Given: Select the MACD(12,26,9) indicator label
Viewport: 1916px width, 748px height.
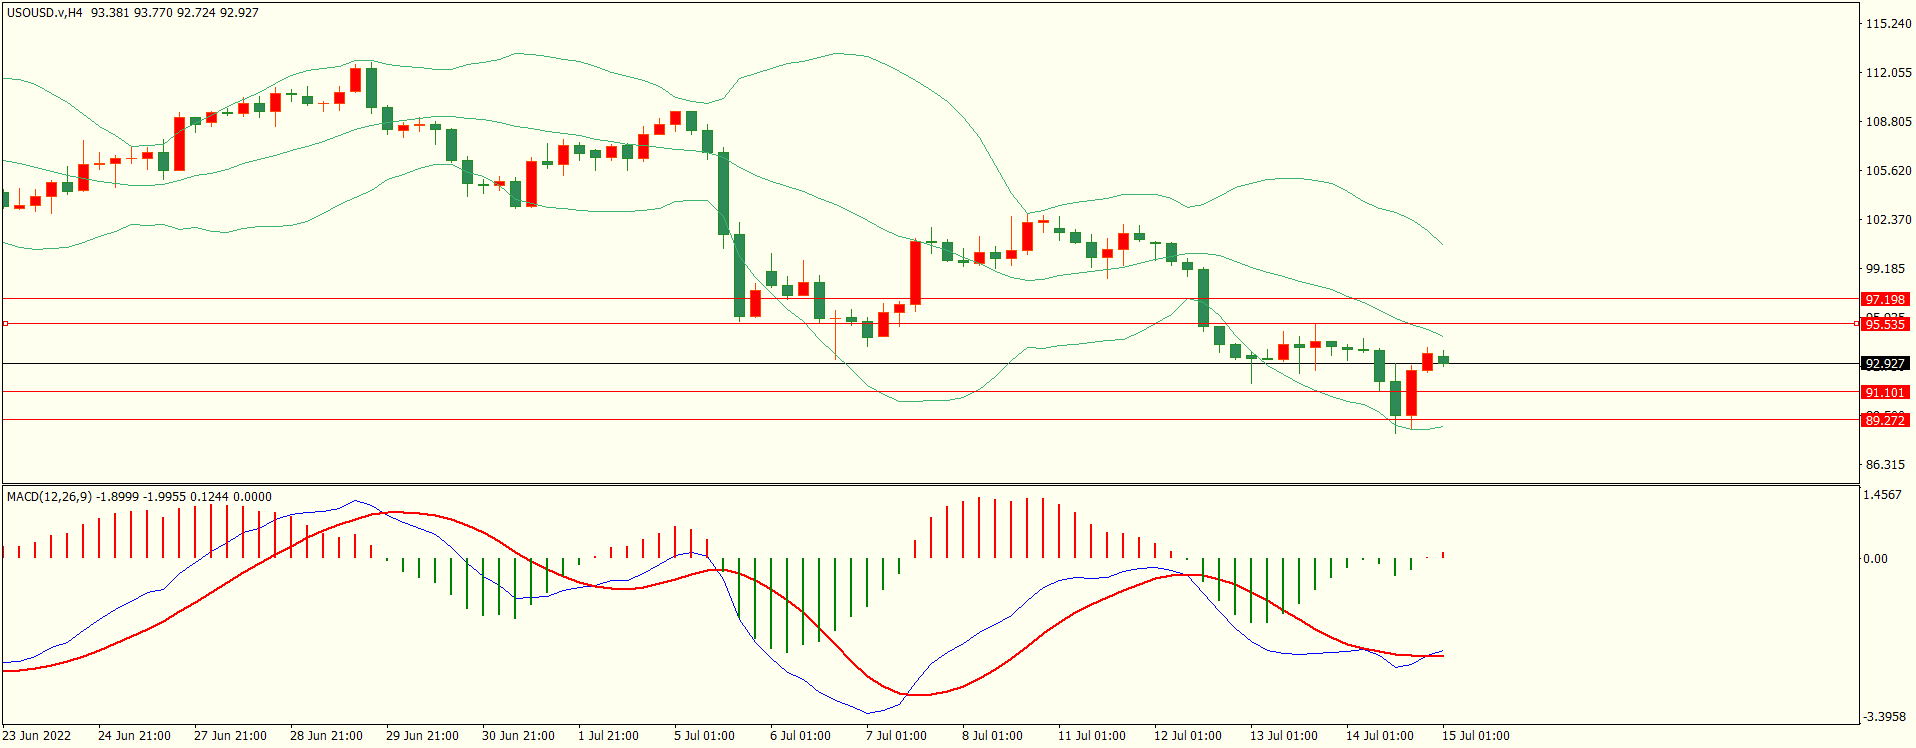Looking at the screenshot, I should pos(49,497).
